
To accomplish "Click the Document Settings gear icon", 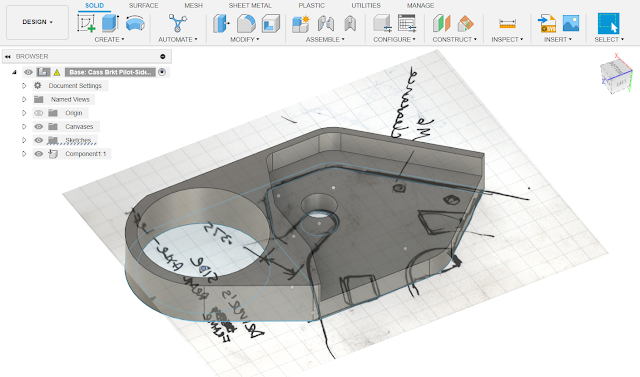I will (x=38, y=85).
